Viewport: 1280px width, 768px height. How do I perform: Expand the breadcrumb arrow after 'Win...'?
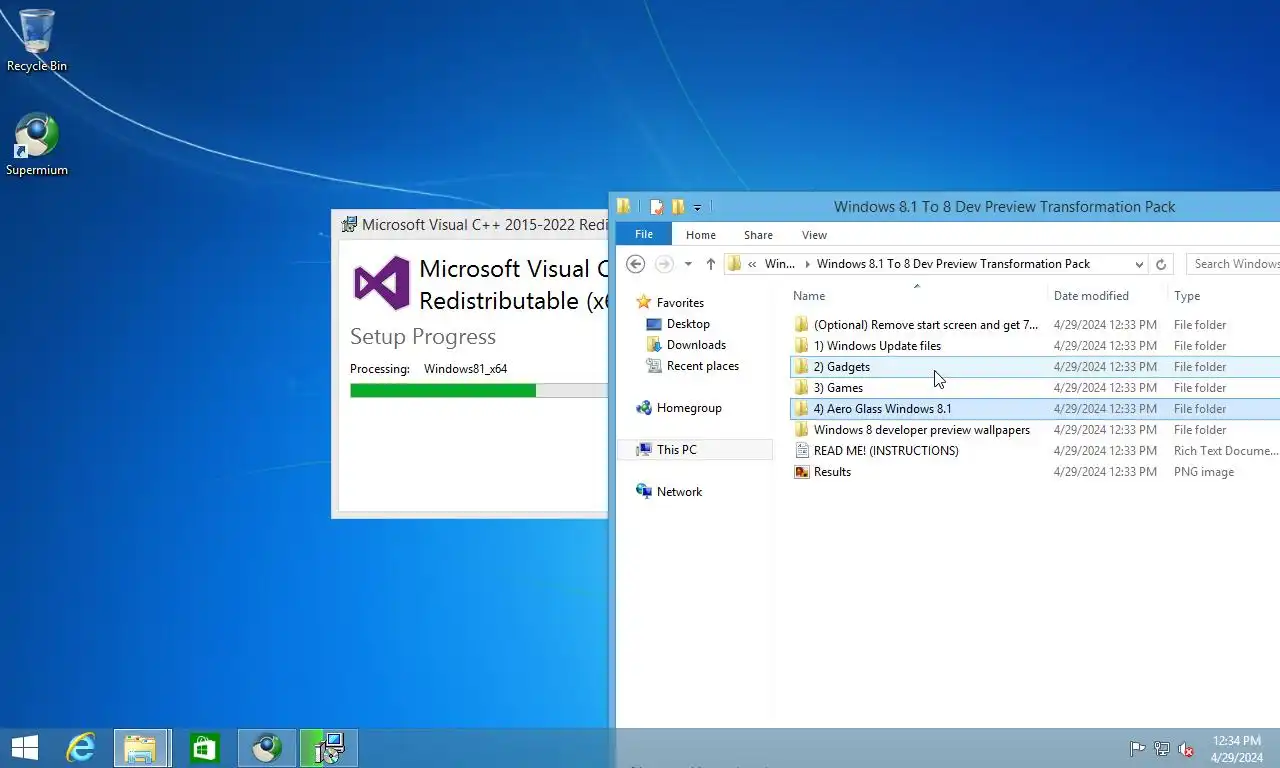808,264
